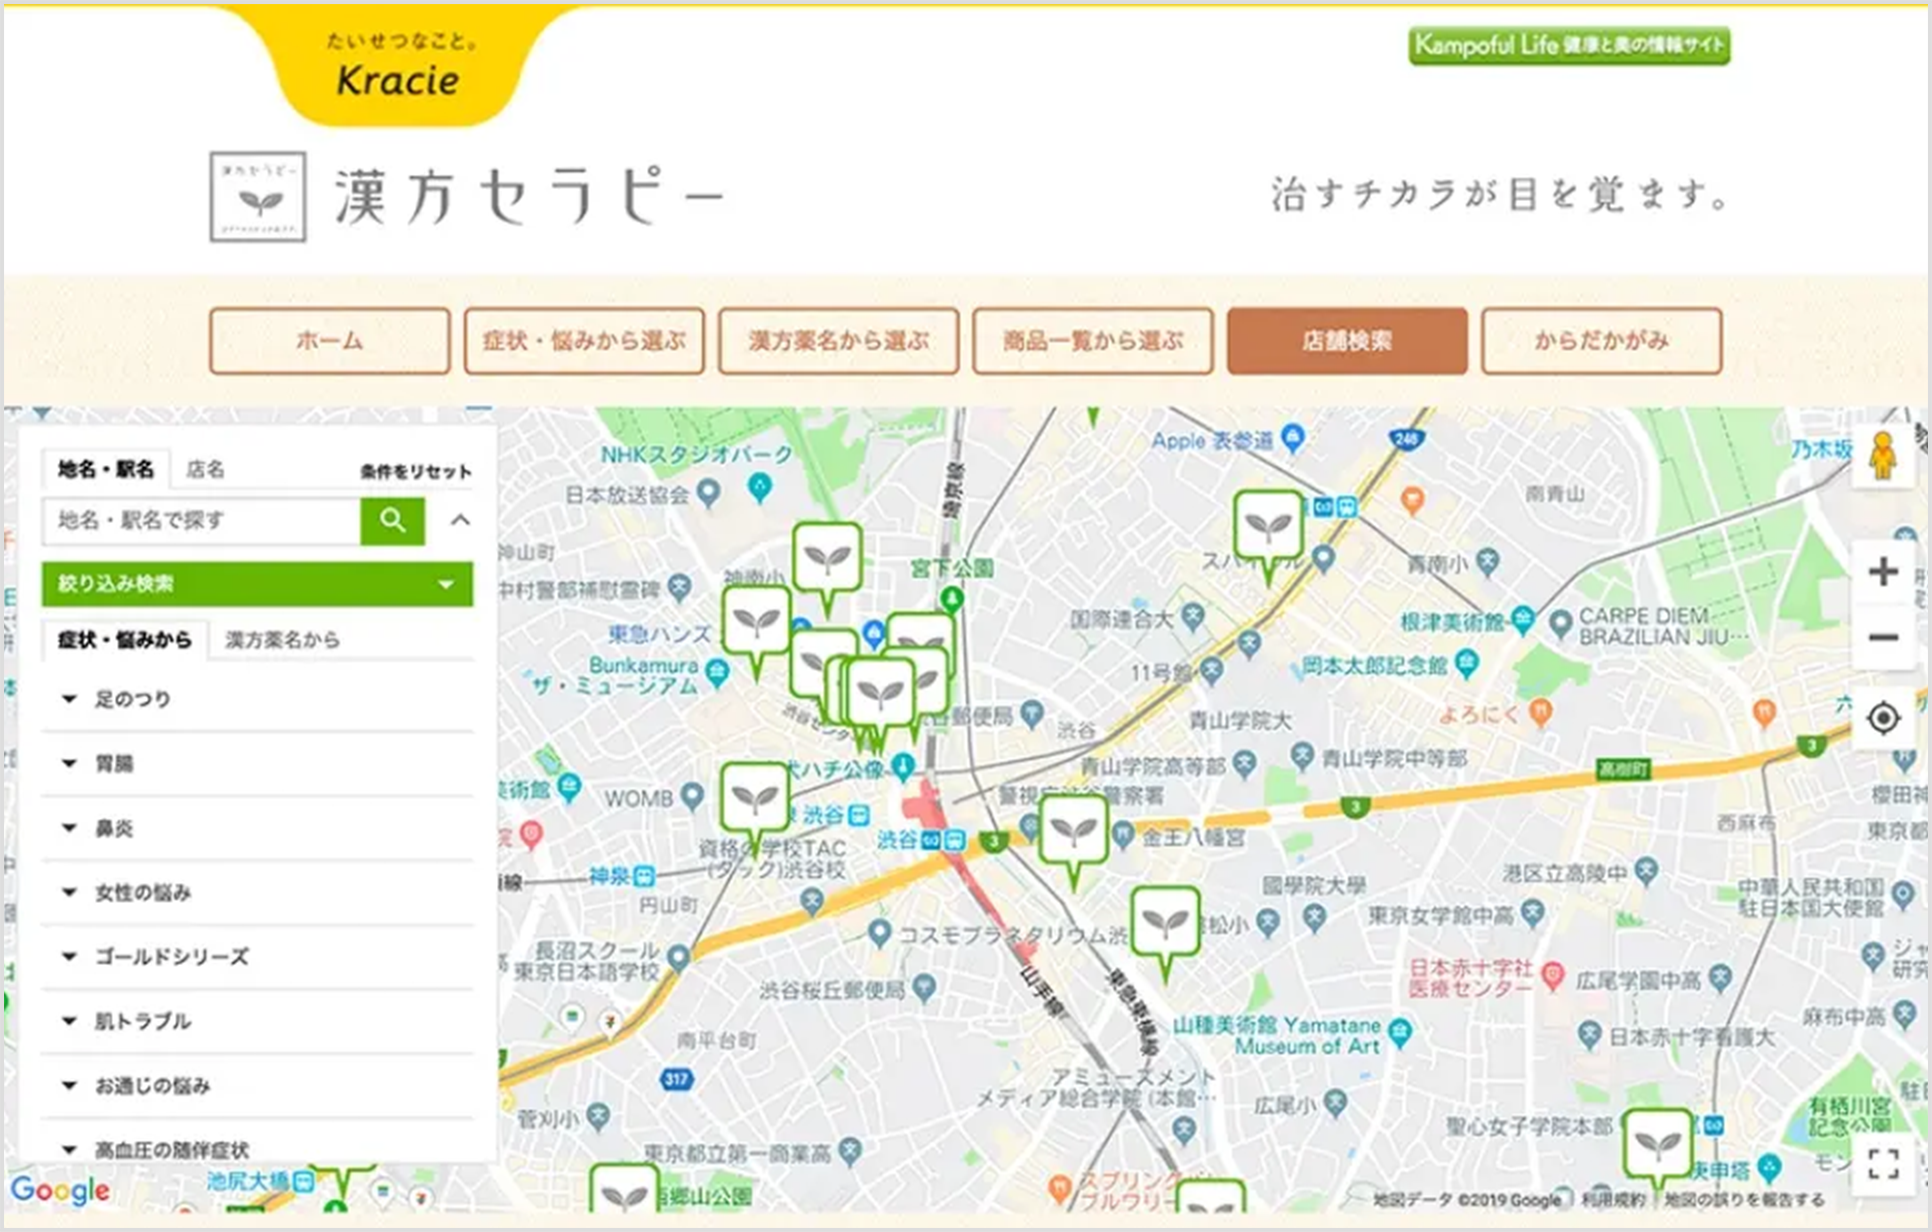Click 地図の誤りを報告する link
Viewport: 1932px width, 1232px height.
1744,1199
